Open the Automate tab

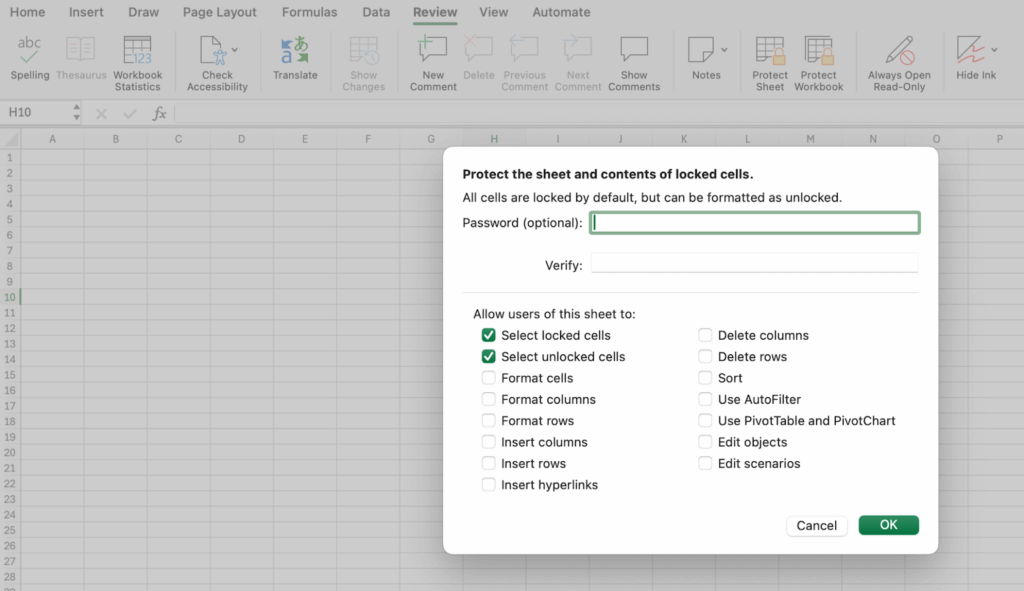561,12
